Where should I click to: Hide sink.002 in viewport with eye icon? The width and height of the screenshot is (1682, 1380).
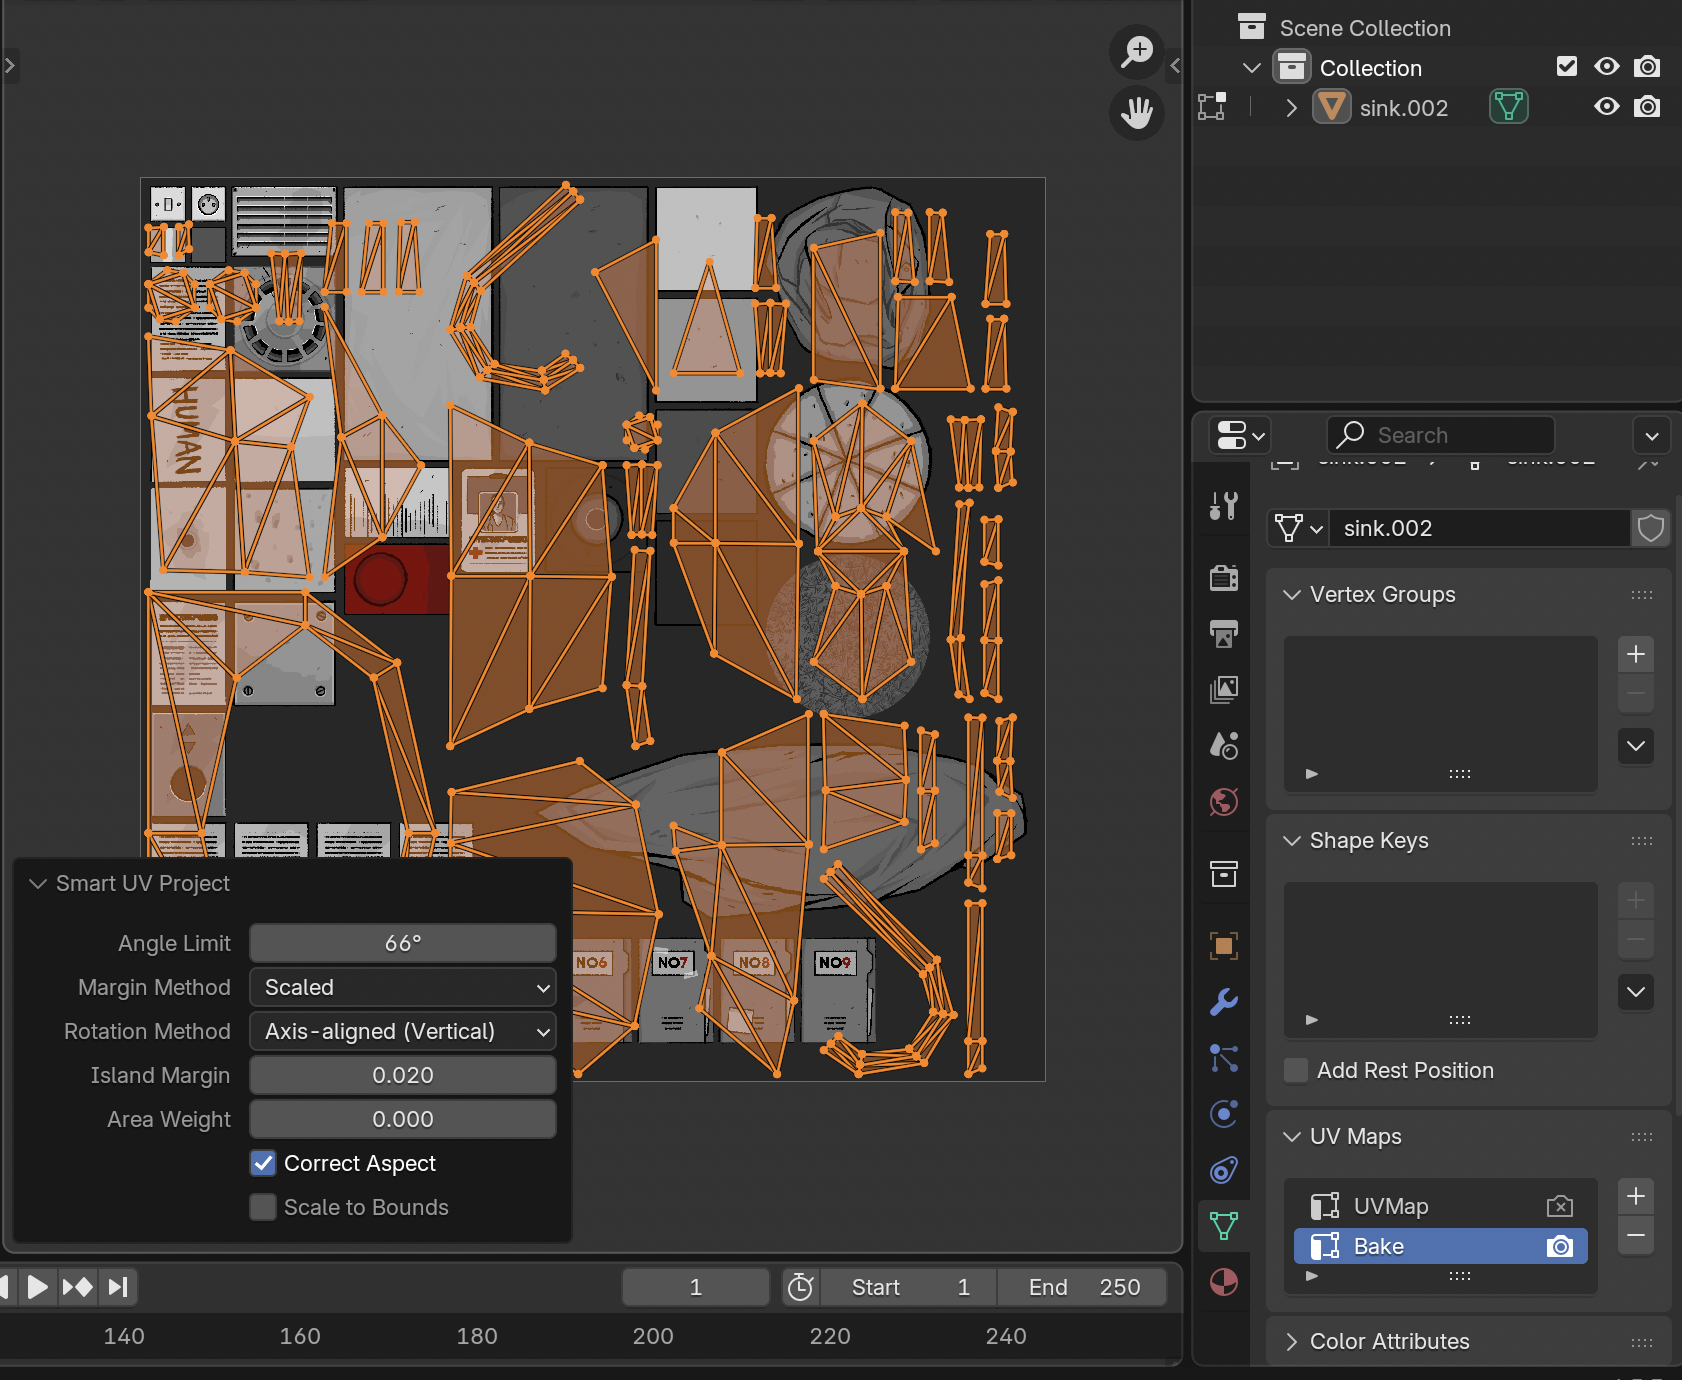pyautogui.click(x=1606, y=107)
